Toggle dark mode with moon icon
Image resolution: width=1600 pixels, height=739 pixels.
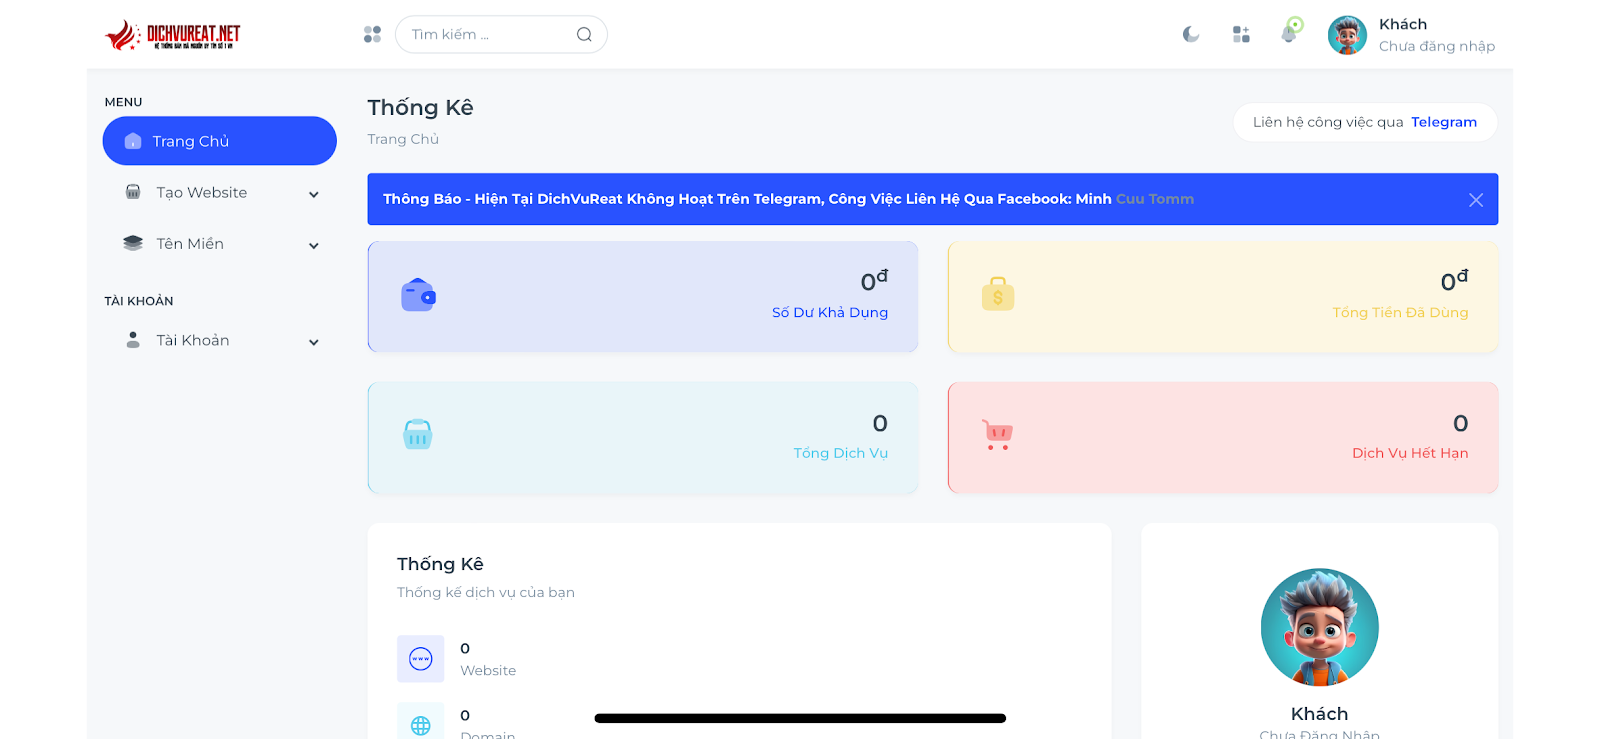click(1190, 35)
